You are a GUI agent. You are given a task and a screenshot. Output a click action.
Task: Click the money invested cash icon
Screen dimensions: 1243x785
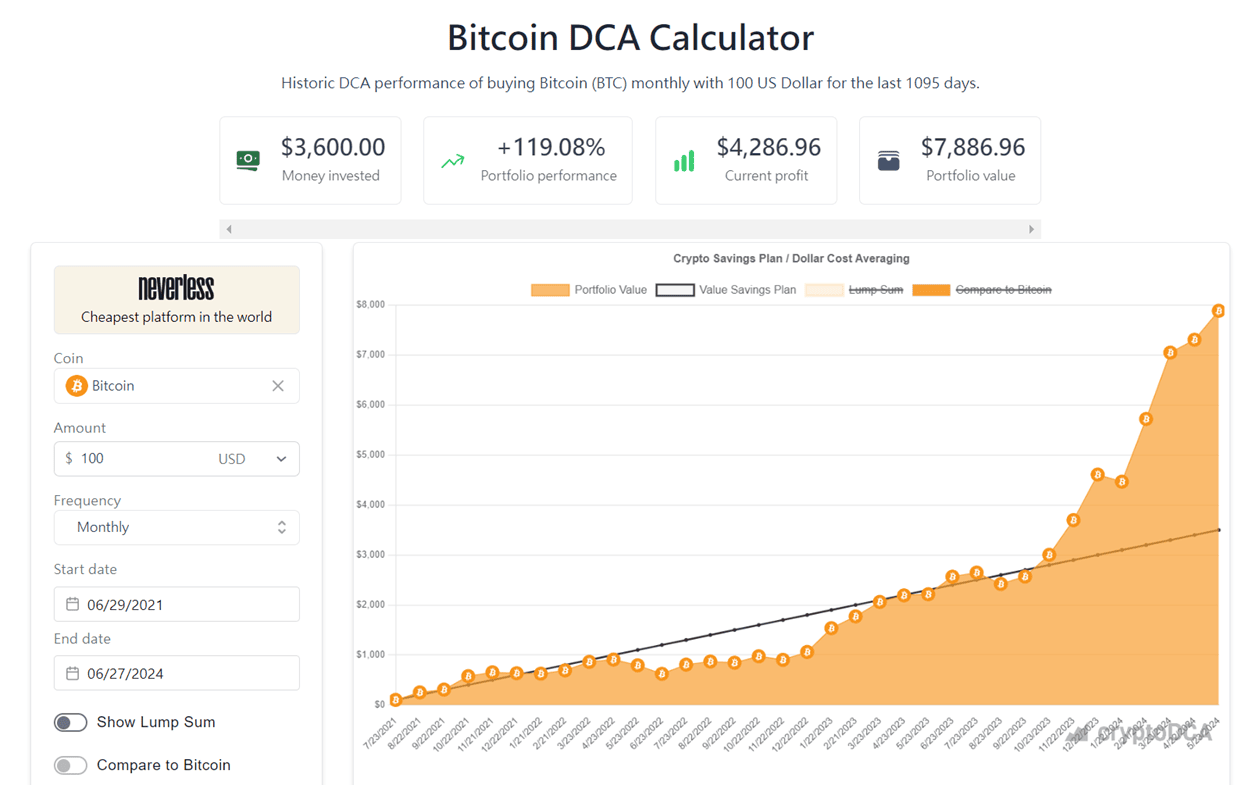tap(248, 160)
